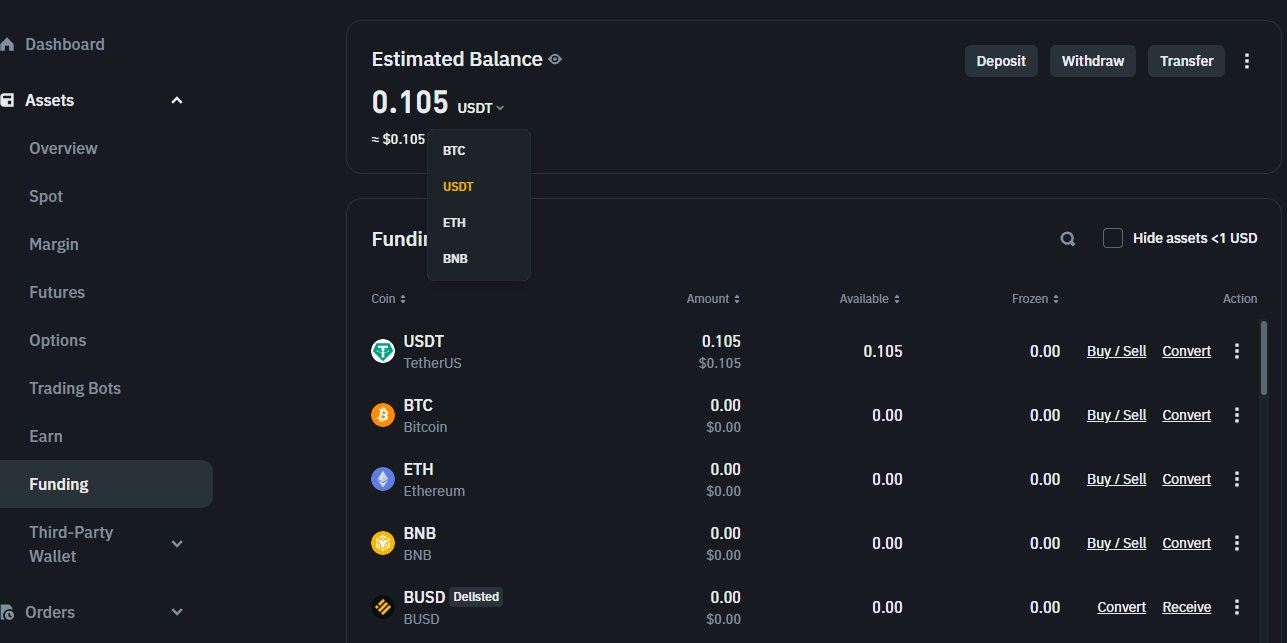The width and height of the screenshot is (1287, 643).
Task: Toggle balance visibility eye icon
Action: click(x=555, y=60)
